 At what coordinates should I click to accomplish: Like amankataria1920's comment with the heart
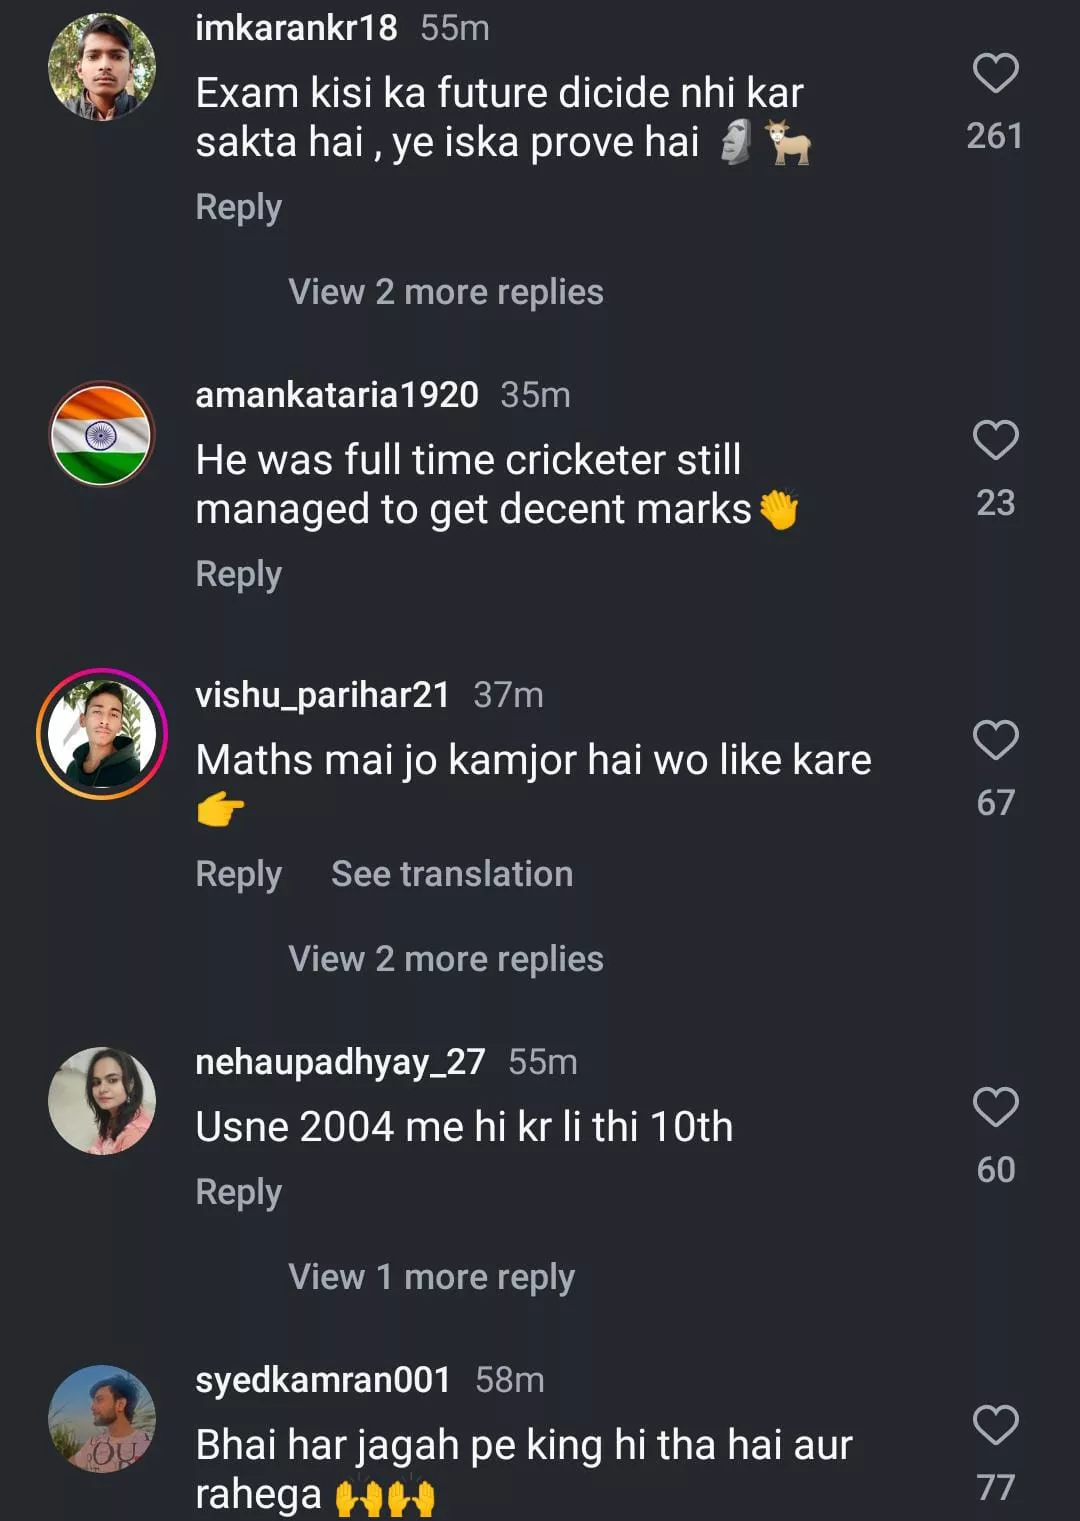tap(995, 440)
